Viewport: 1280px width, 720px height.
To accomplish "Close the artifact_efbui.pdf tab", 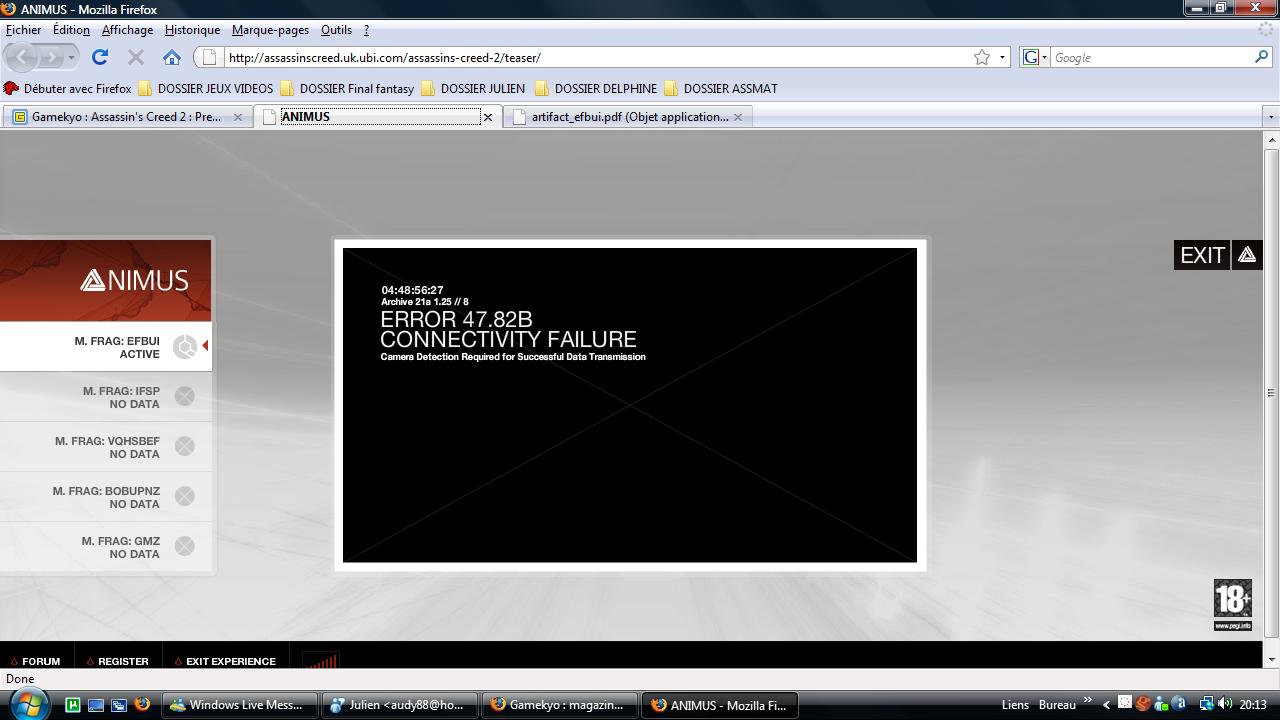I will [x=738, y=117].
